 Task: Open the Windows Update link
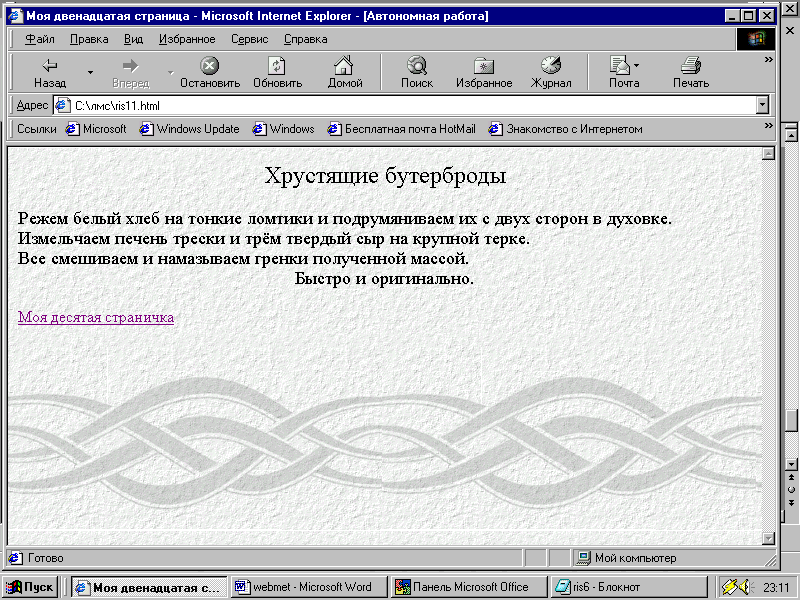tap(189, 129)
